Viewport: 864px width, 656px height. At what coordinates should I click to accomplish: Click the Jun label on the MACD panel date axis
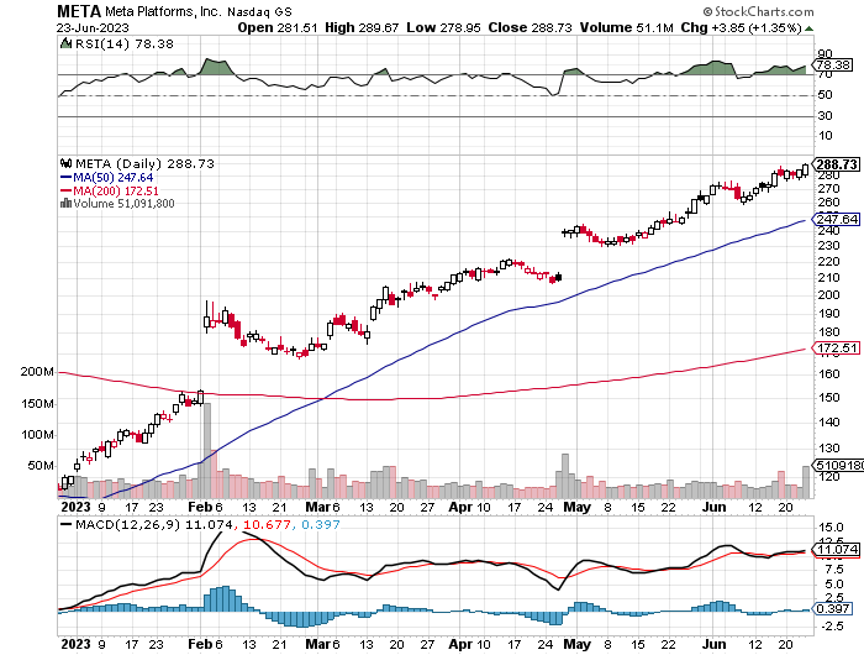click(714, 644)
